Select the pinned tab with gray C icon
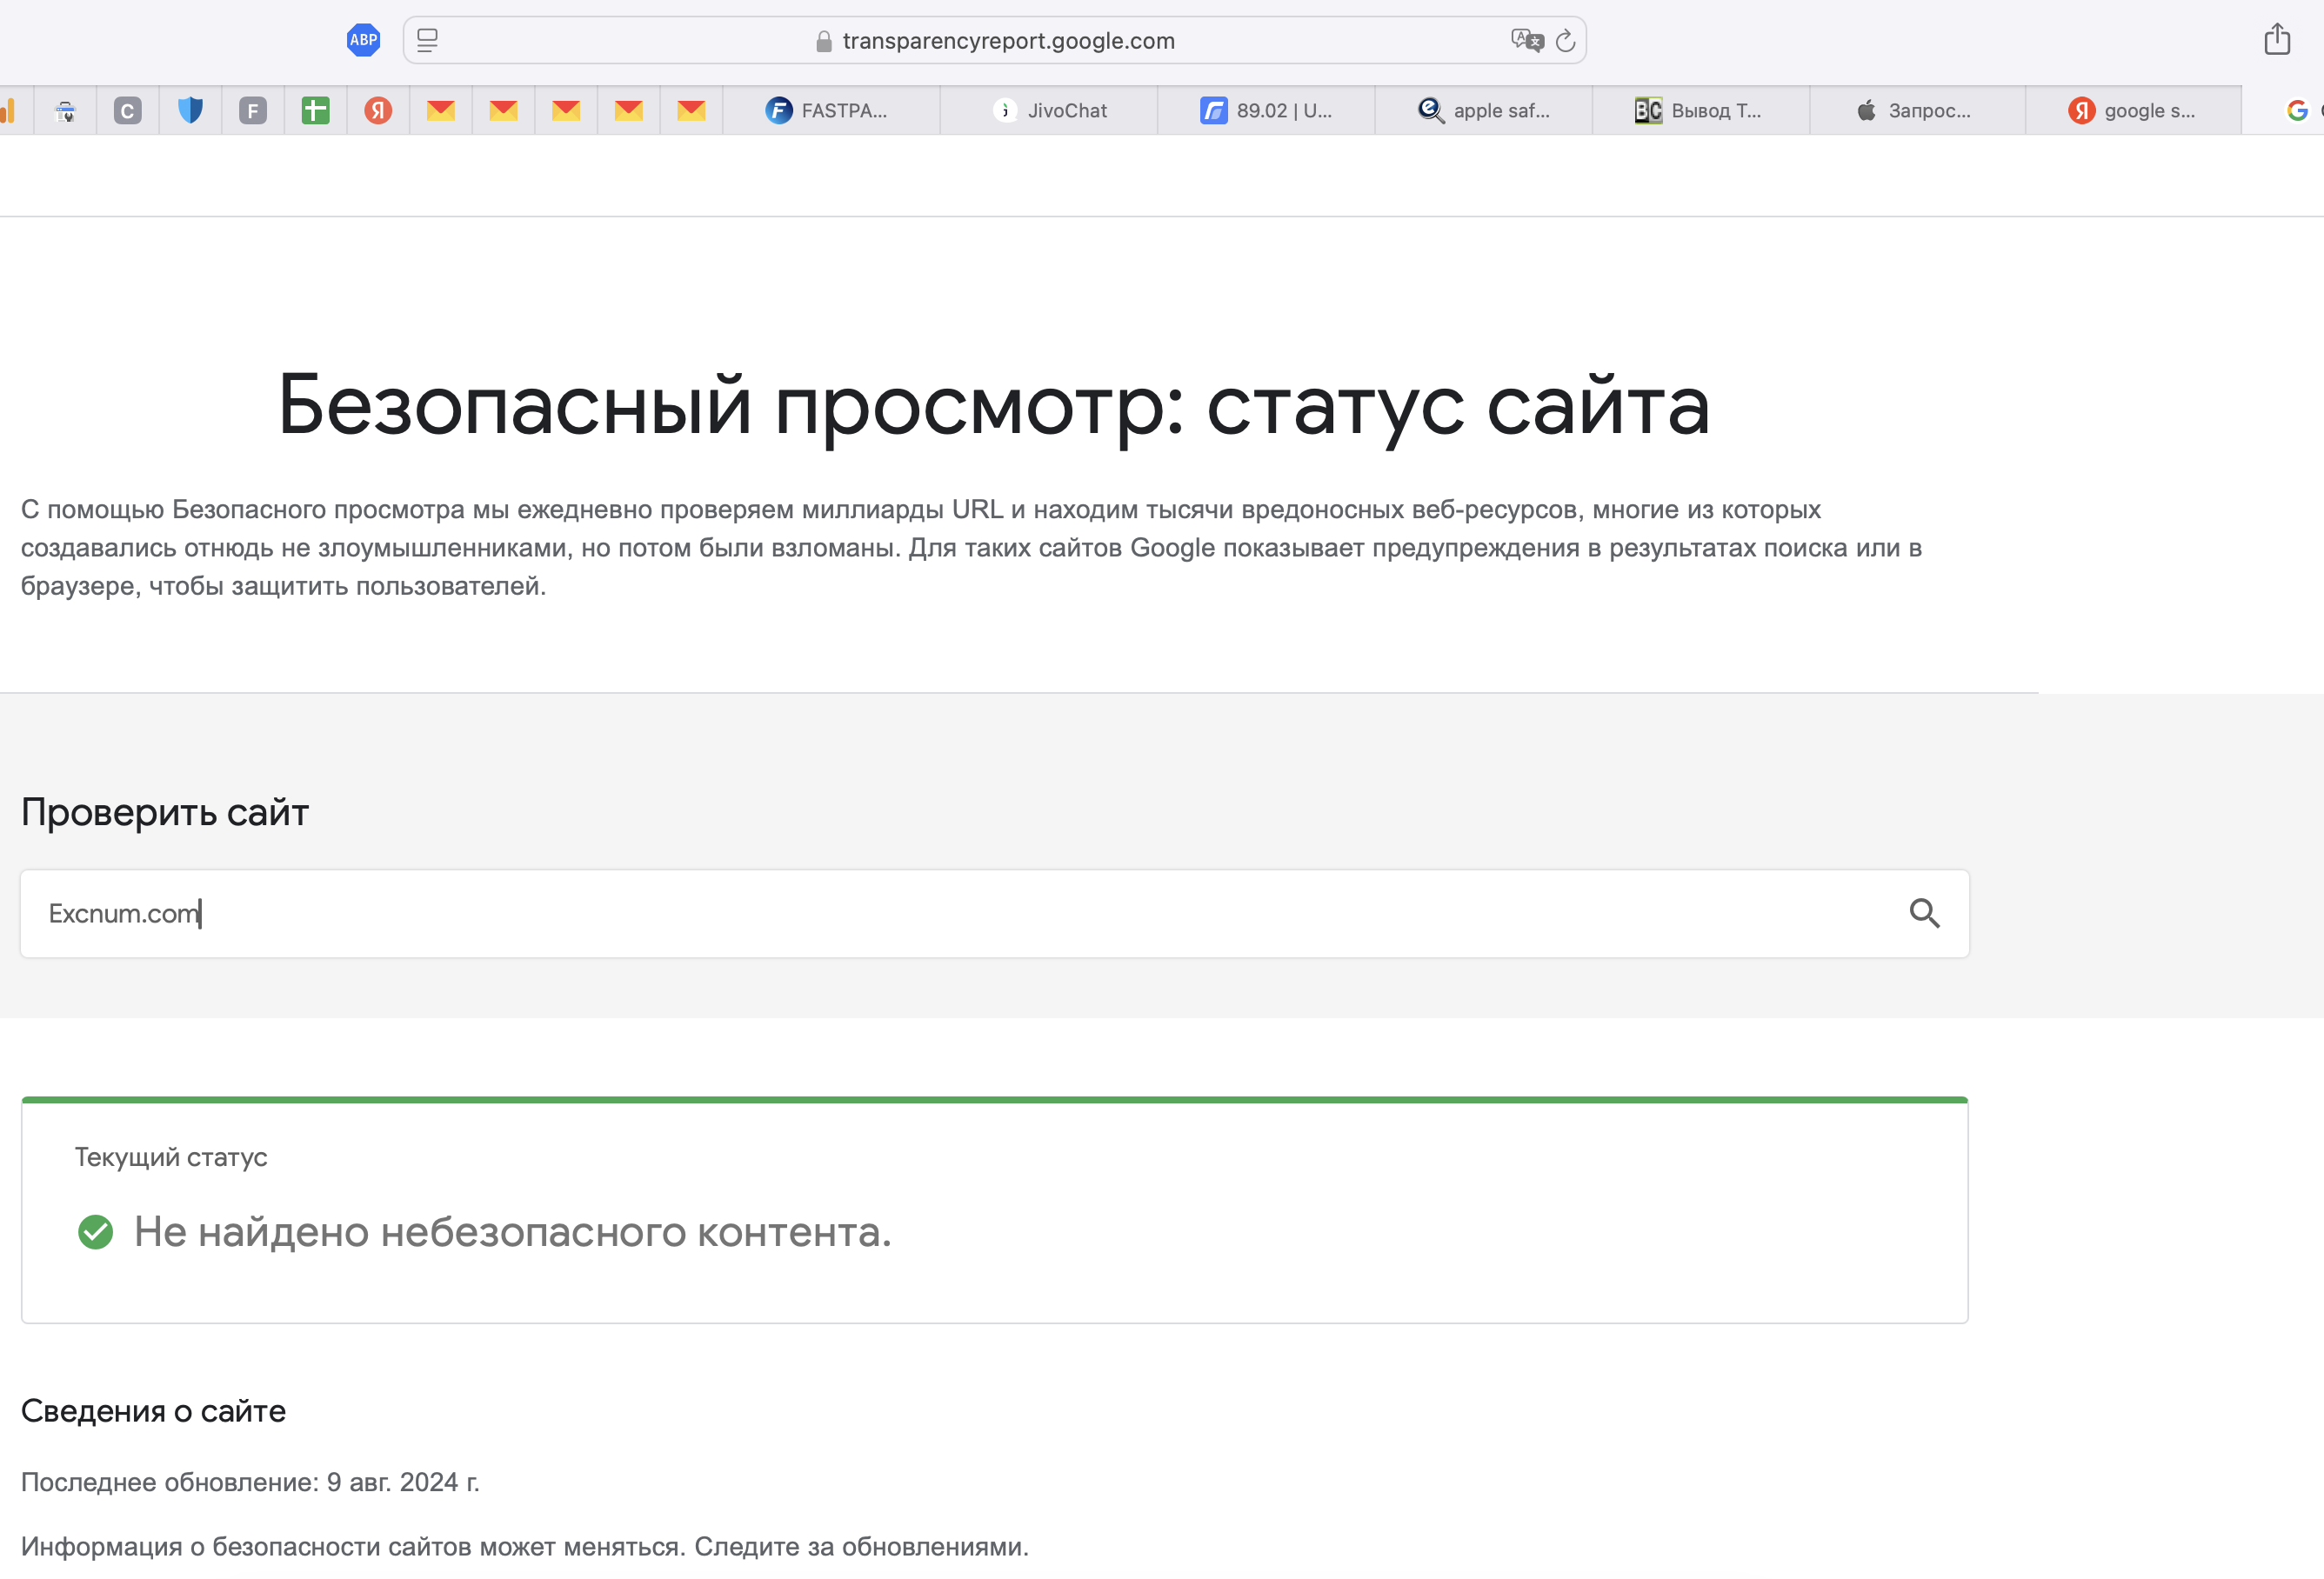 click(x=127, y=110)
